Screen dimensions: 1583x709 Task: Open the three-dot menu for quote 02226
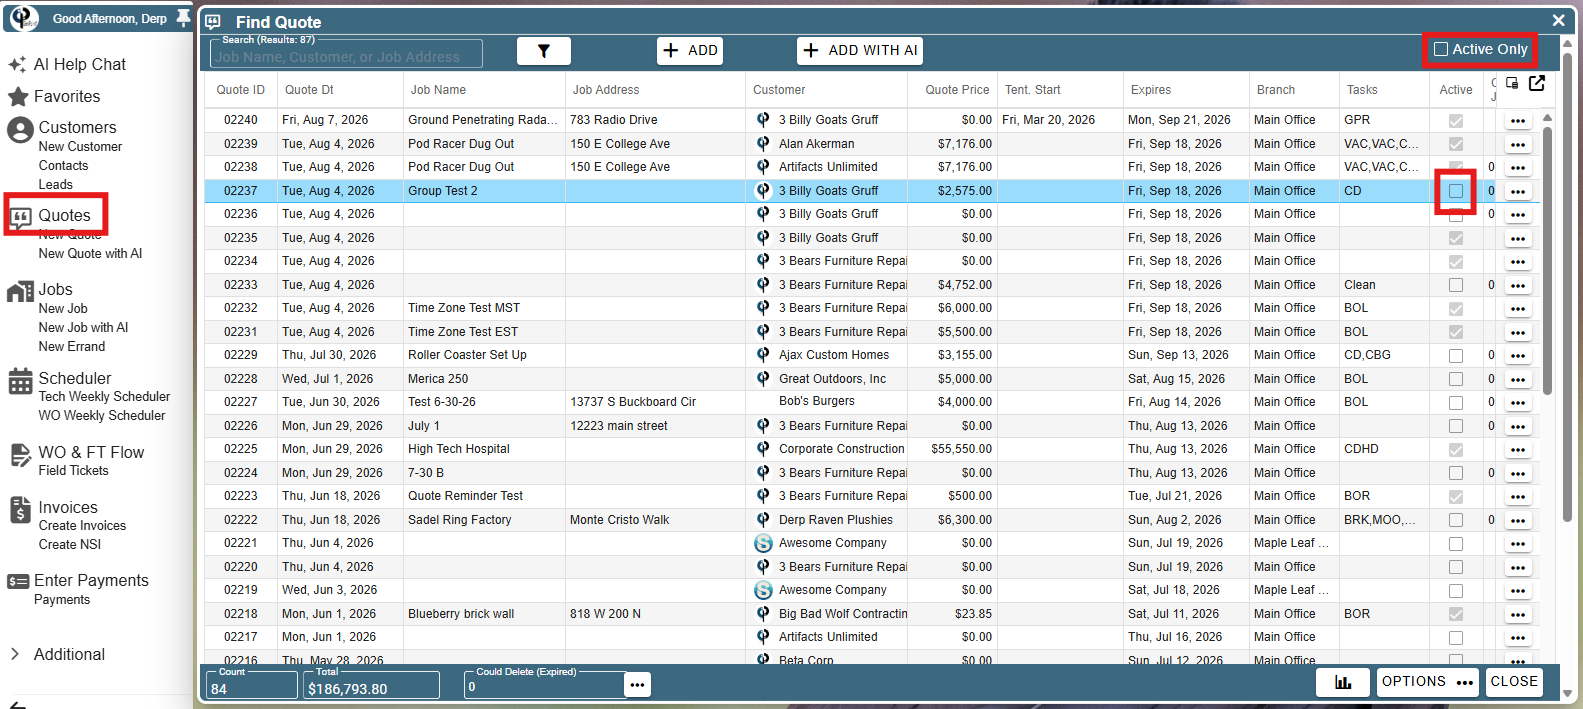point(1518,426)
